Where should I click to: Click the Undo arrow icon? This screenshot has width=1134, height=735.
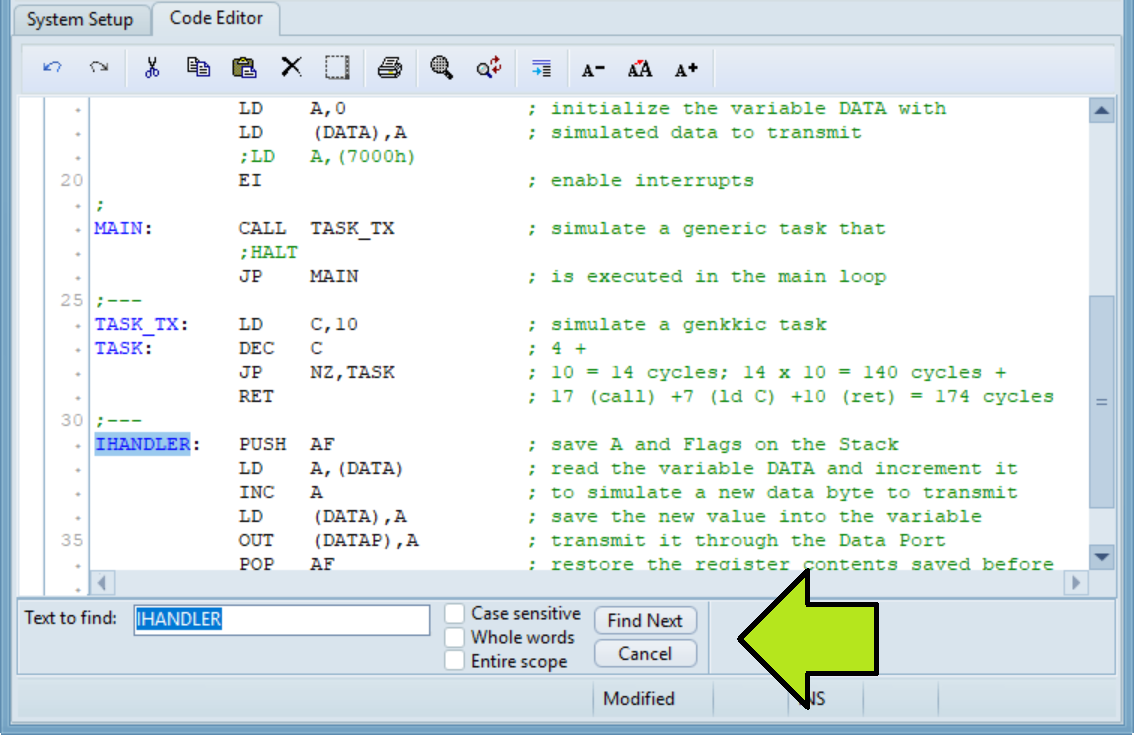[x=52, y=68]
